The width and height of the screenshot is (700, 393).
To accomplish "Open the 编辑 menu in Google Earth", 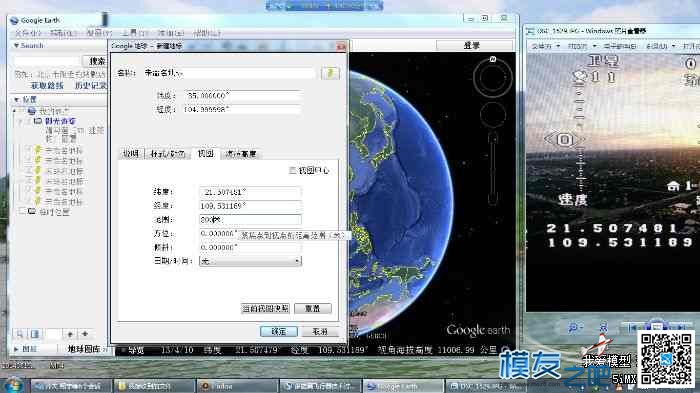I will tap(63, 33).
